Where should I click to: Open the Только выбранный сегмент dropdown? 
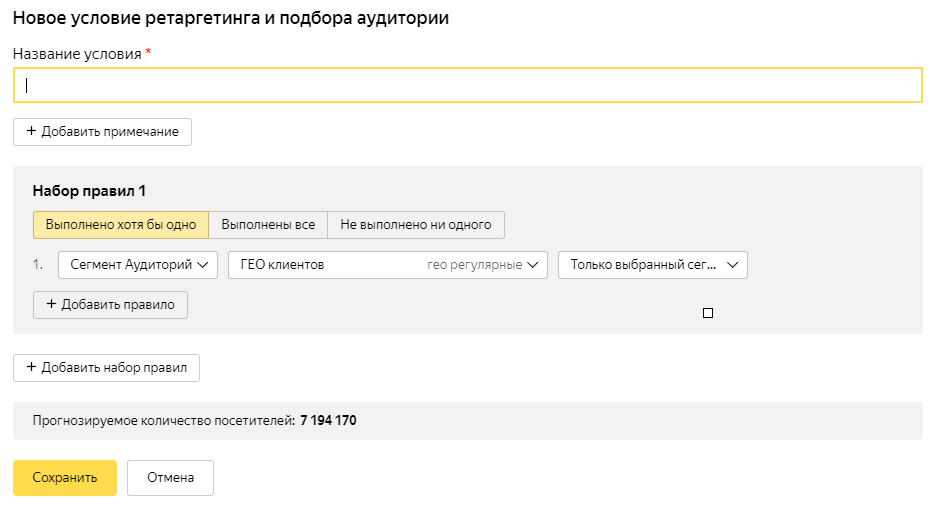point(652,265)
